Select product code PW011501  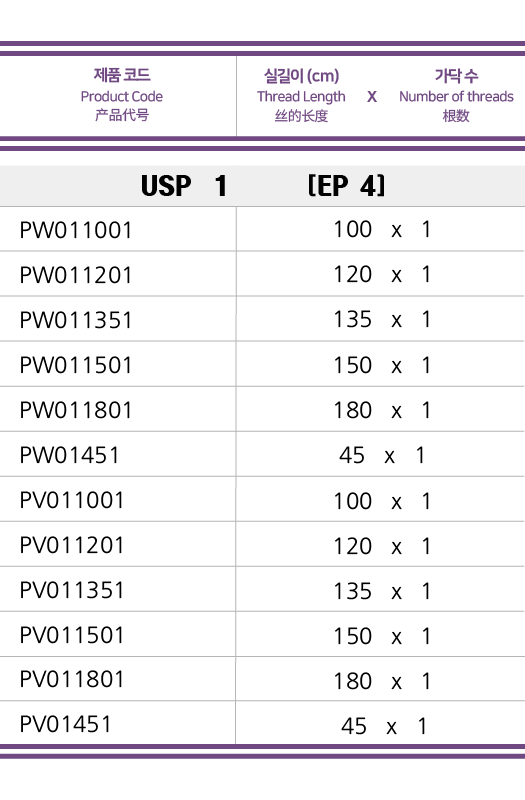point(76,365)
